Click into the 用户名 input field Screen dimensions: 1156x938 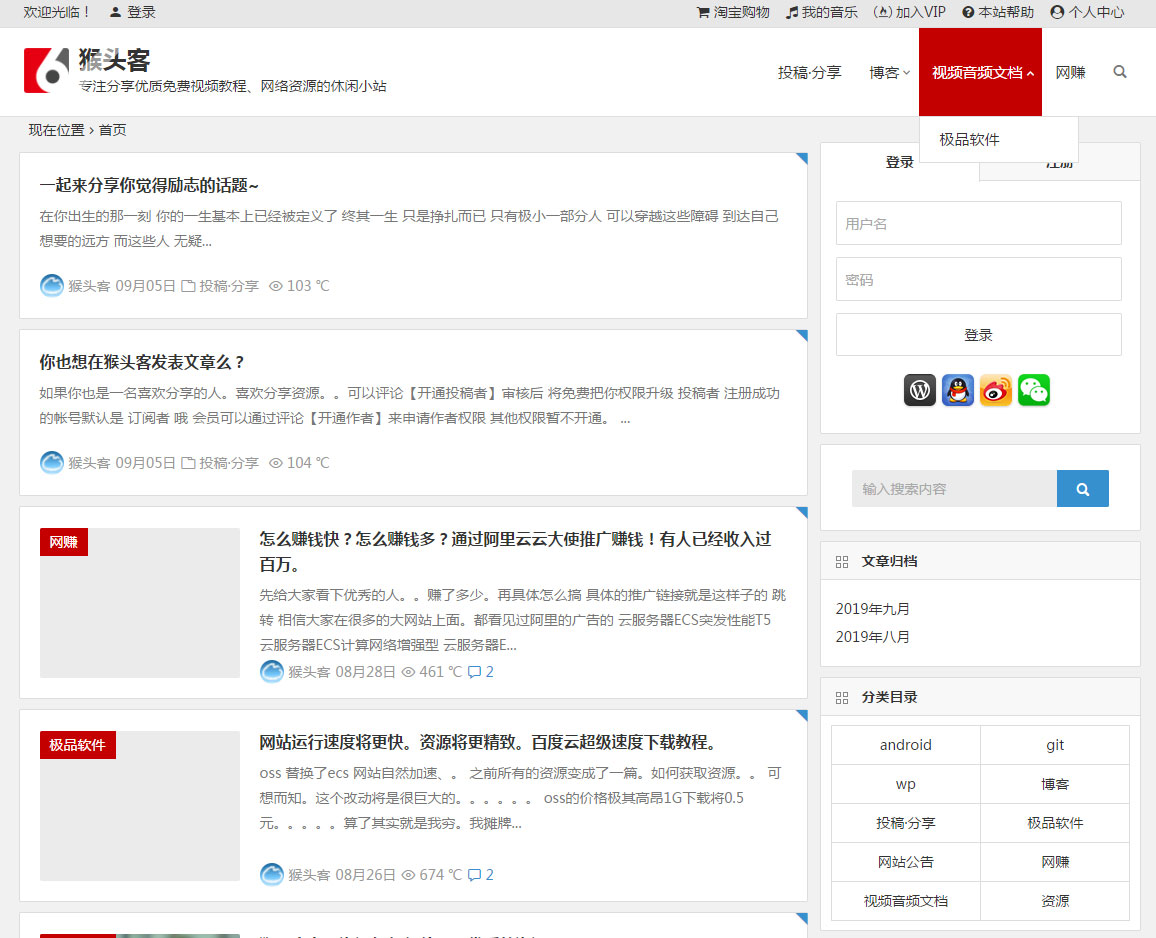(978, 223)
